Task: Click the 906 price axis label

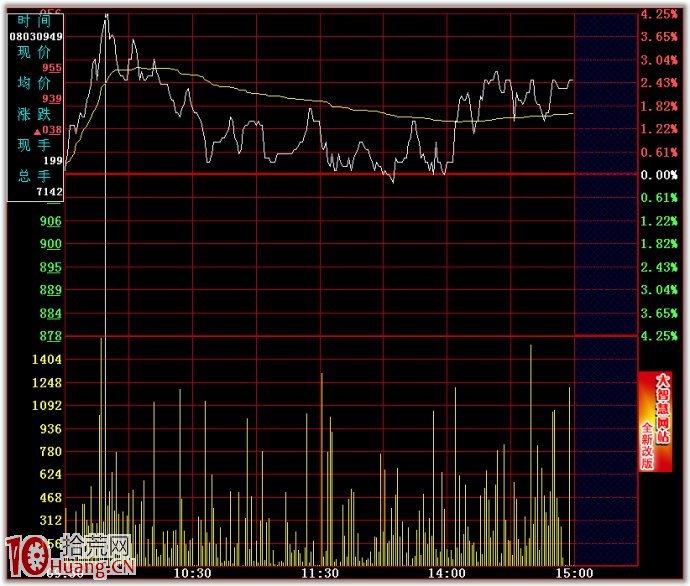Action: coord(51,221)
